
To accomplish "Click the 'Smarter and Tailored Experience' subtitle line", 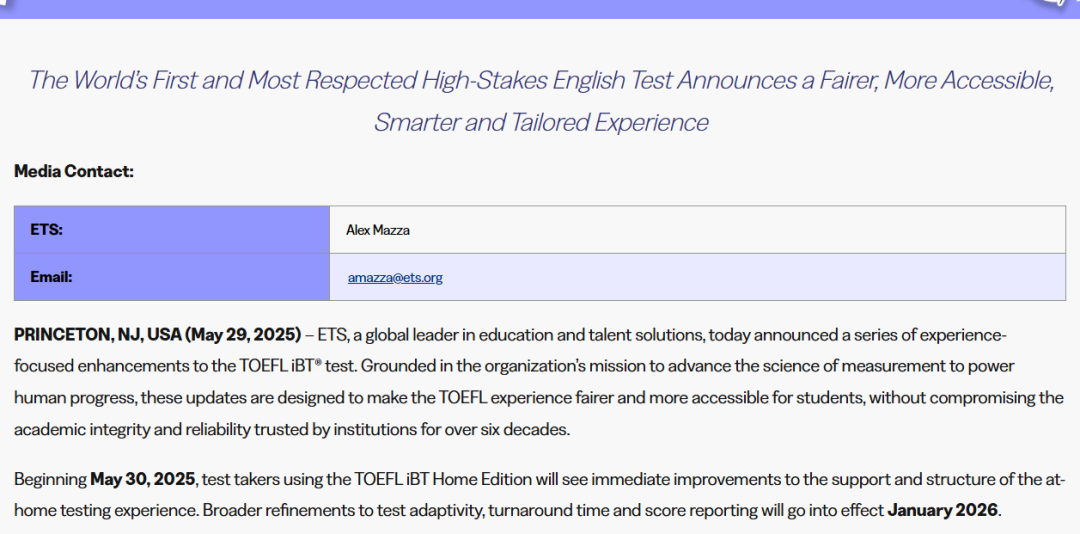I will tap(541, 122).
